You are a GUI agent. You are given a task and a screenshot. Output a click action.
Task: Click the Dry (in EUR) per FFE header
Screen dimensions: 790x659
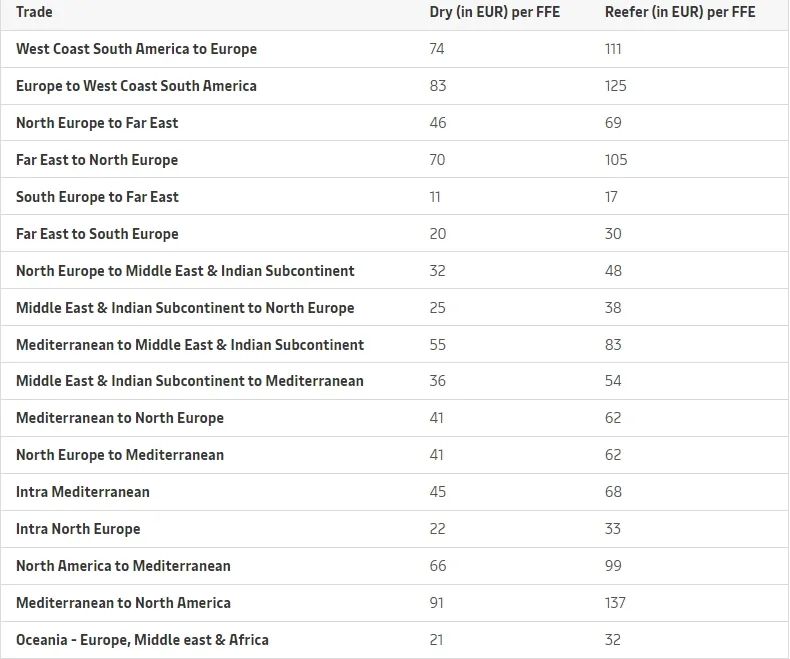pyautogui.click(x=494, y=12)
